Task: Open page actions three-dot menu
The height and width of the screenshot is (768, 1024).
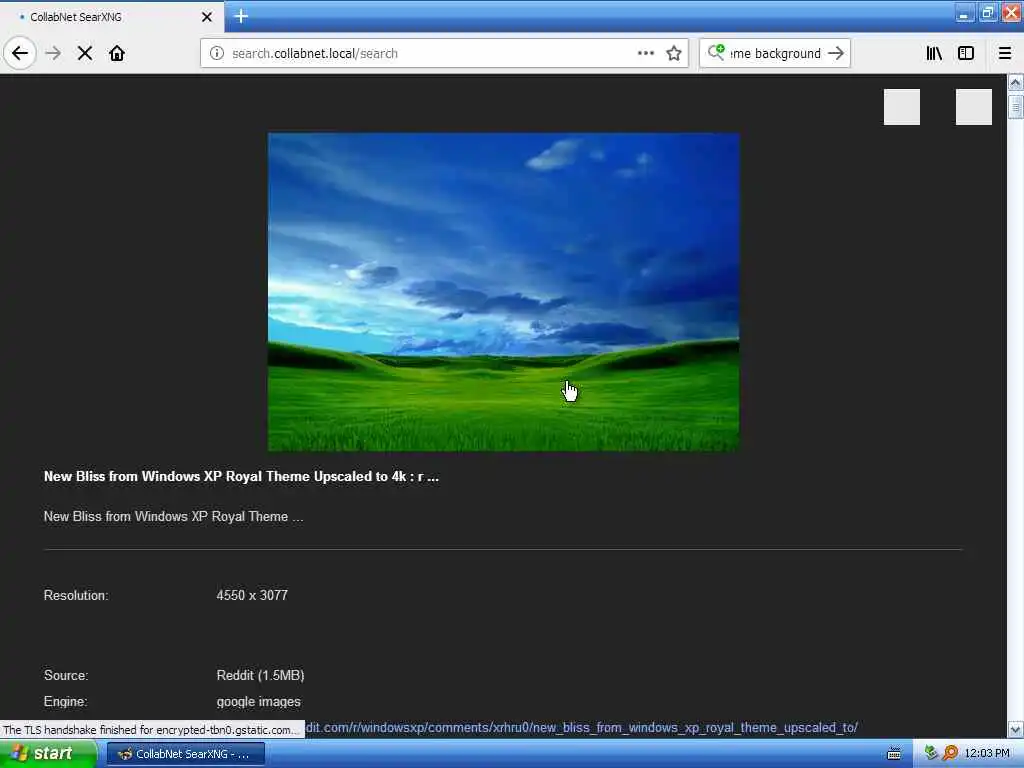Action: click(645, 53)
